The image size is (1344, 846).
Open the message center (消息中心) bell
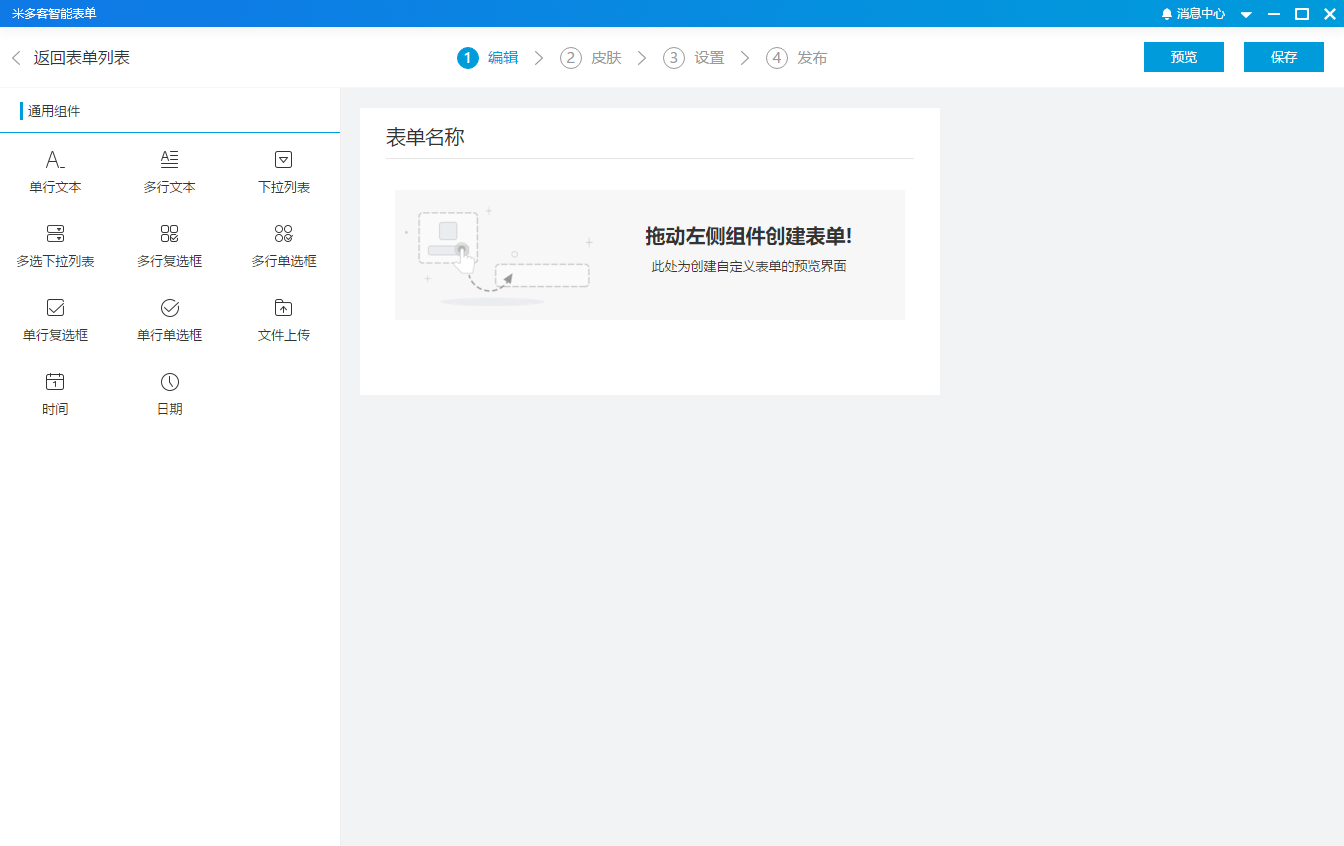point(1166,14)
